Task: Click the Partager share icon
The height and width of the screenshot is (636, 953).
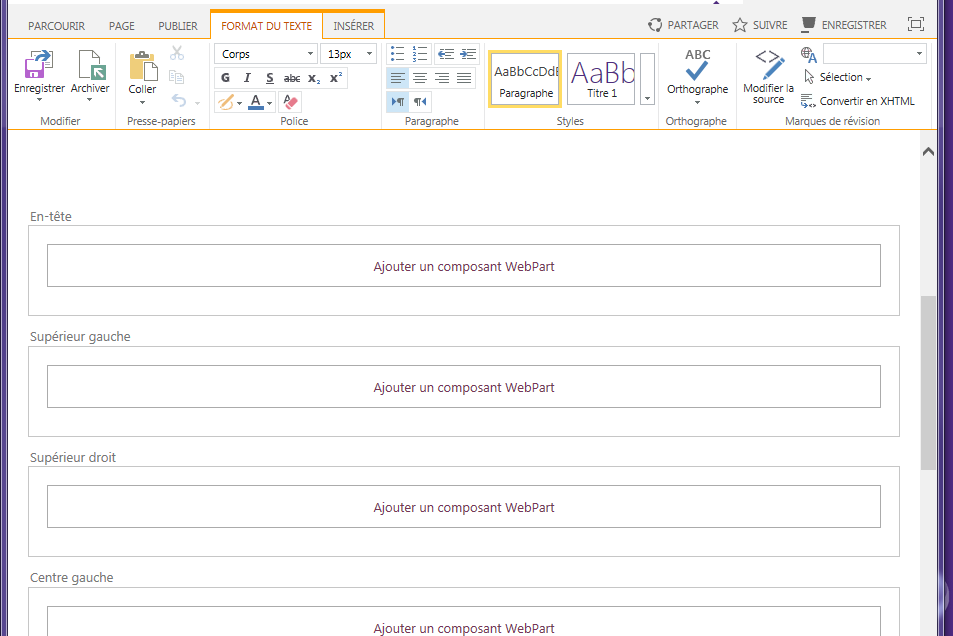Action: point(655,25)
